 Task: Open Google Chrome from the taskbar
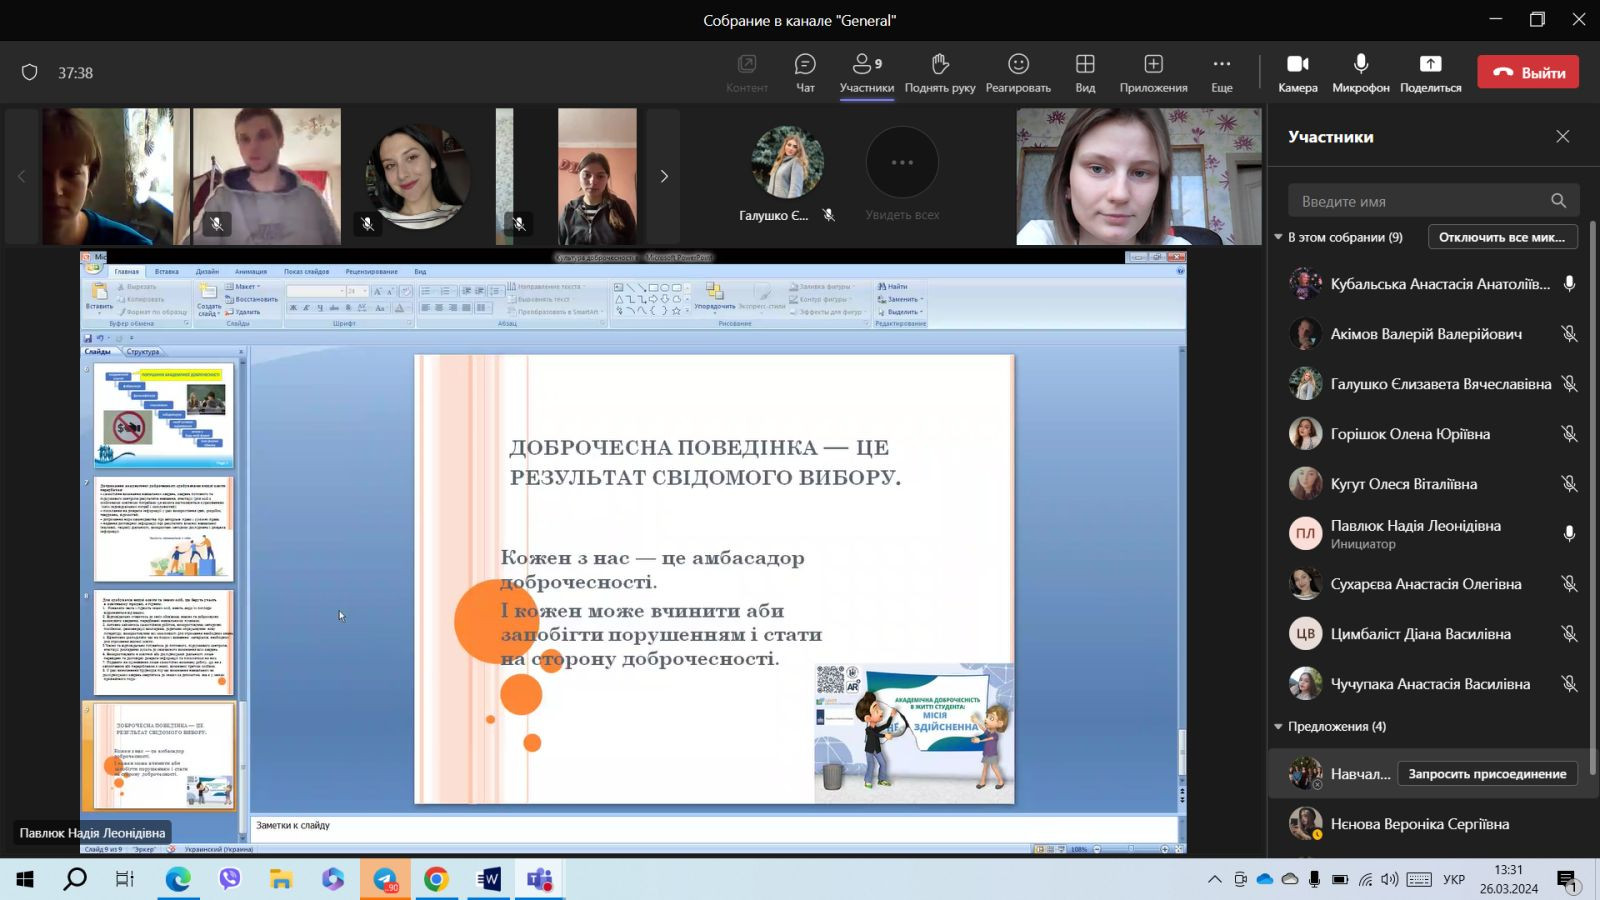436,879
